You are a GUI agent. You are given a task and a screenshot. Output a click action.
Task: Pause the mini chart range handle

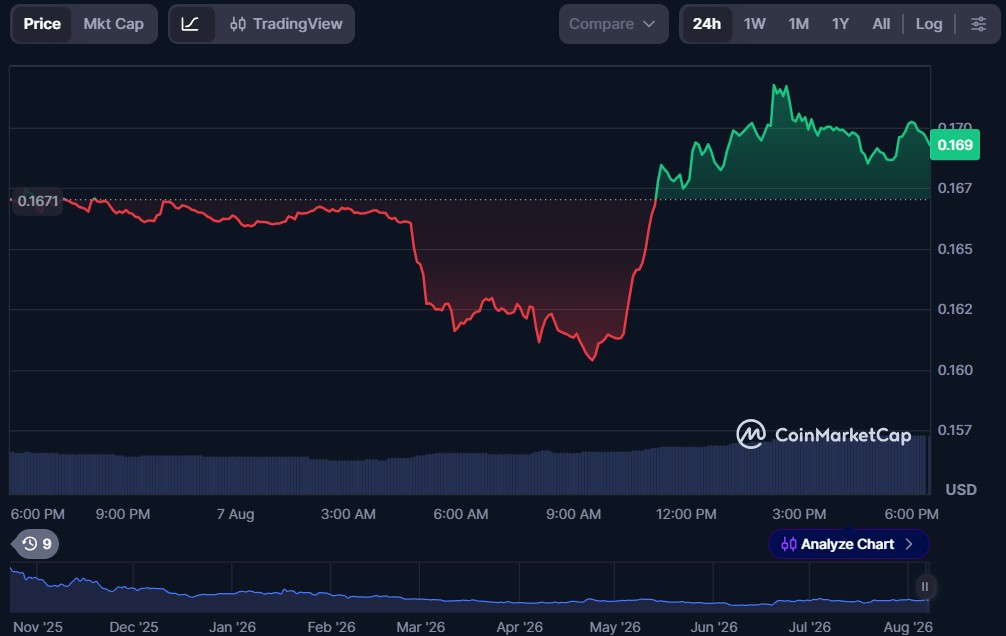tap(925, 587)
